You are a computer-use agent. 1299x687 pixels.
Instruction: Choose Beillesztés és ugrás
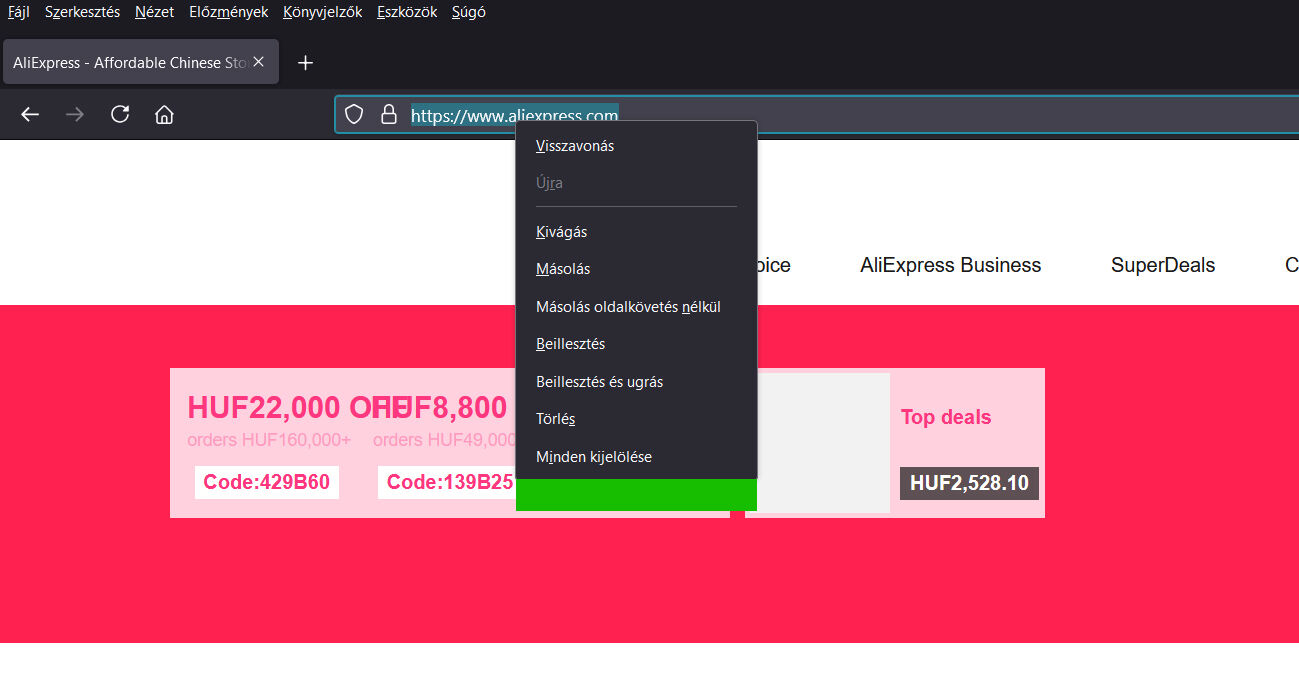636,382
